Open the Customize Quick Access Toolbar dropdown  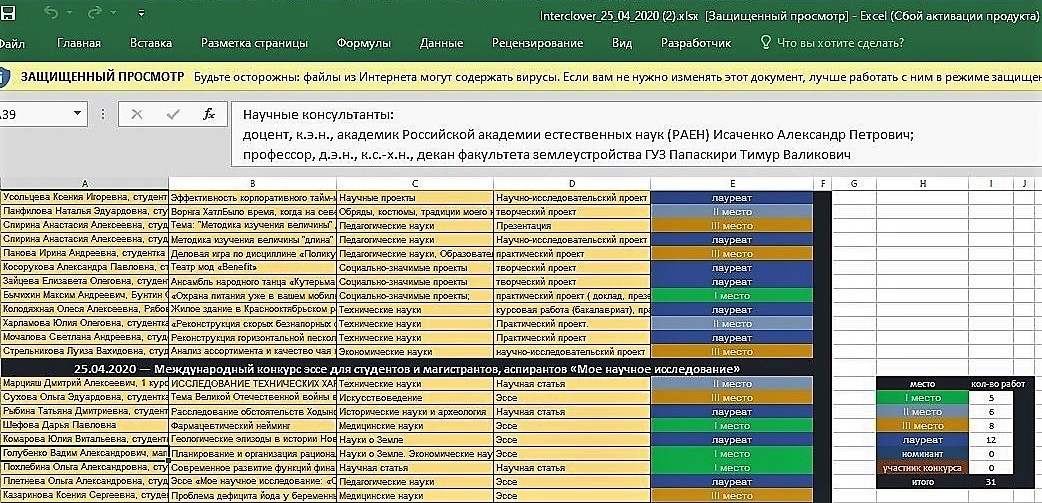tap(142, 13)
